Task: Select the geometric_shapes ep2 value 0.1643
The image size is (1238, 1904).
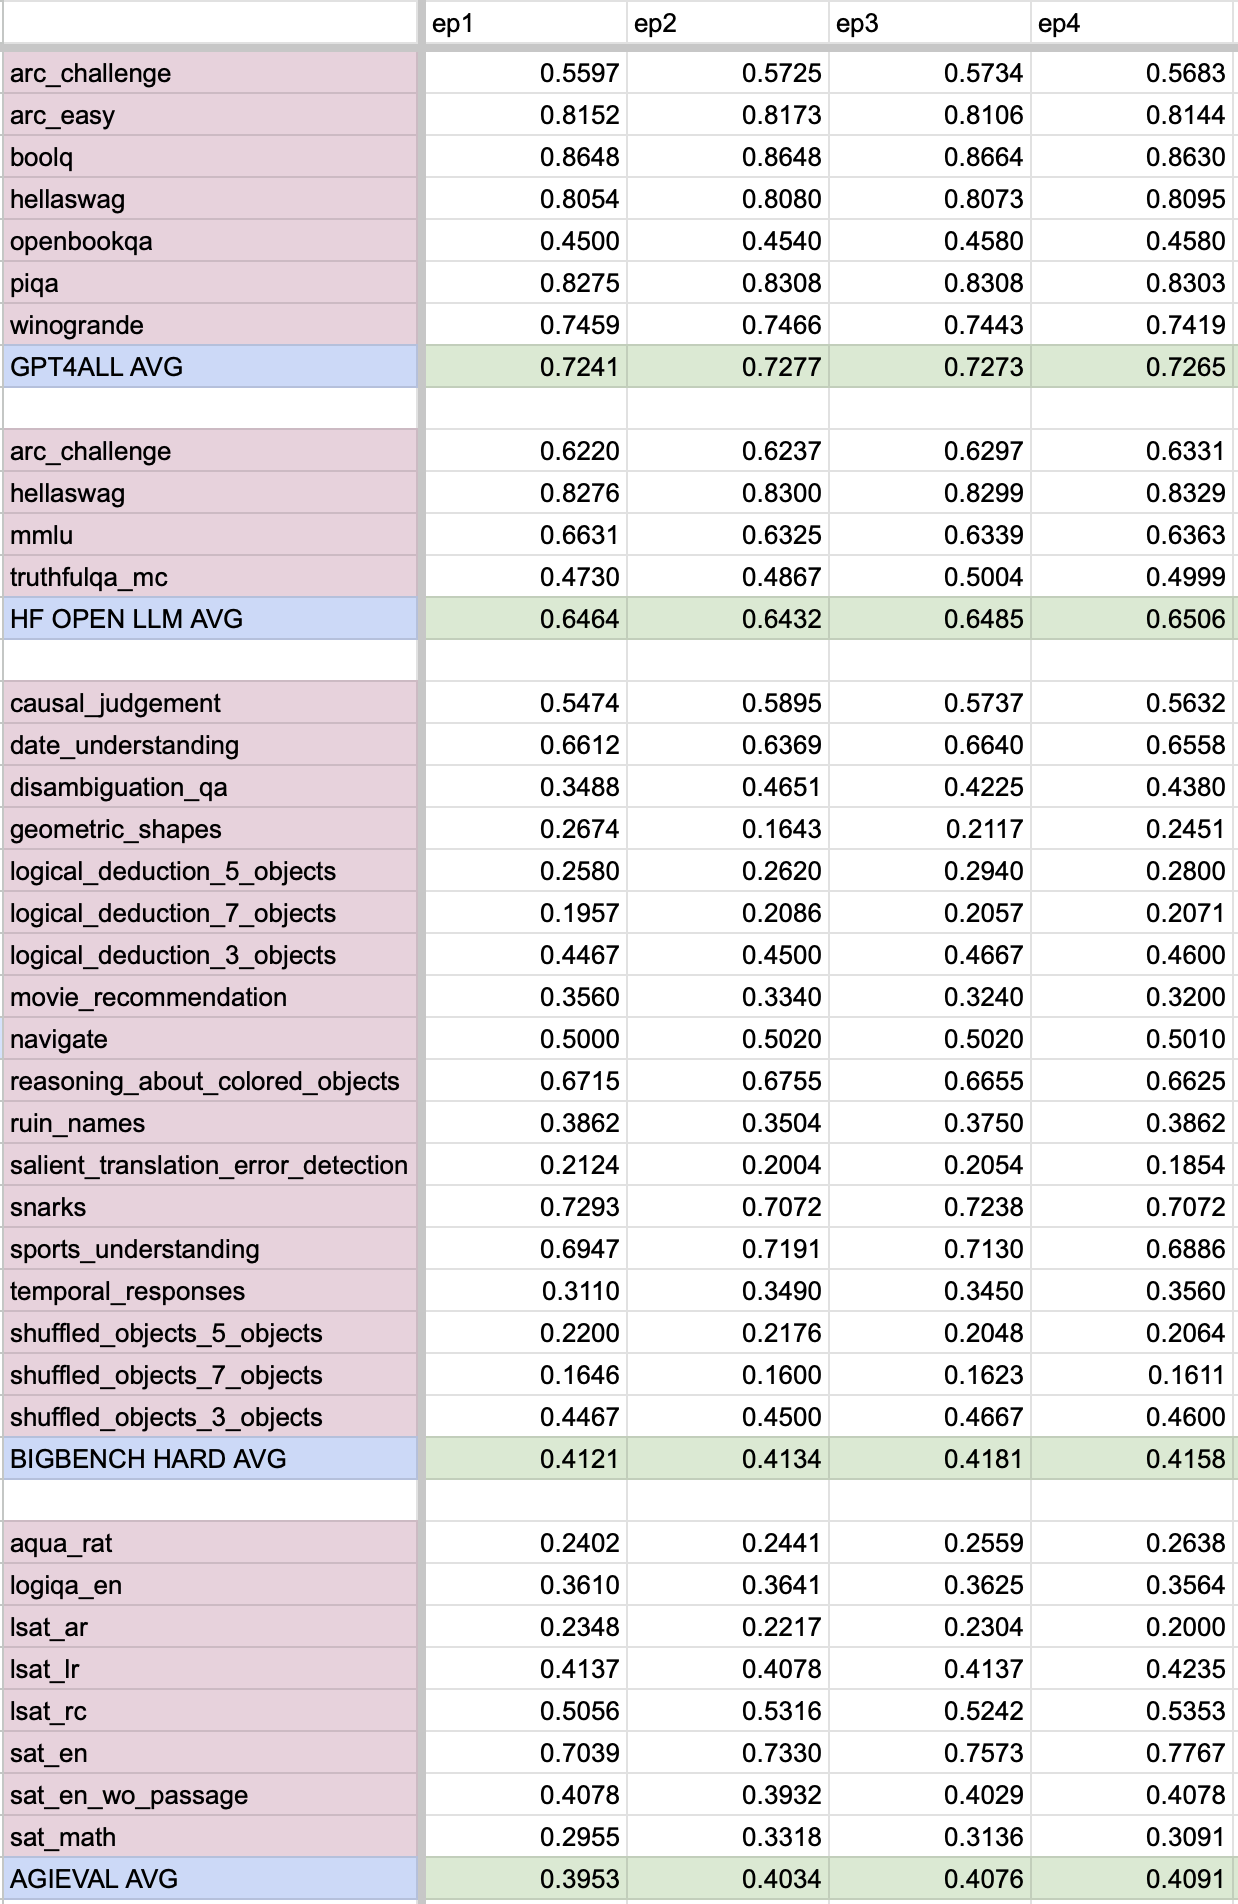Action: tap(728, 829)
